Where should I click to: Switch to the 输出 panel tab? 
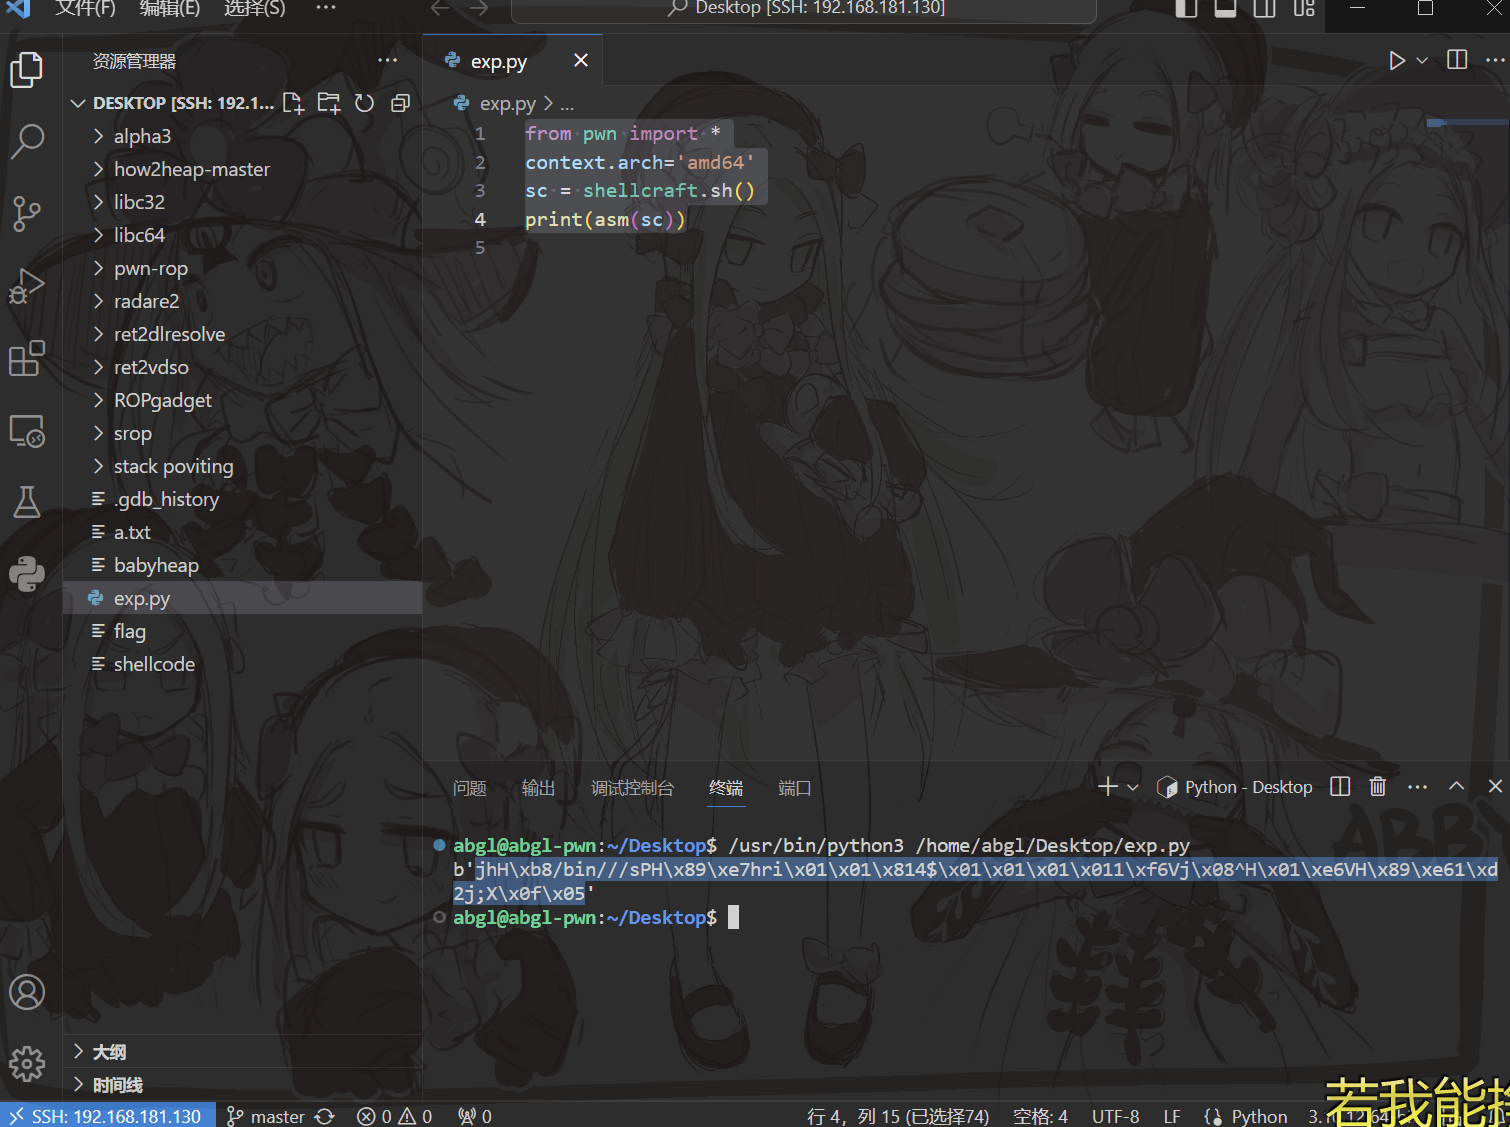[x=538, y=788]
